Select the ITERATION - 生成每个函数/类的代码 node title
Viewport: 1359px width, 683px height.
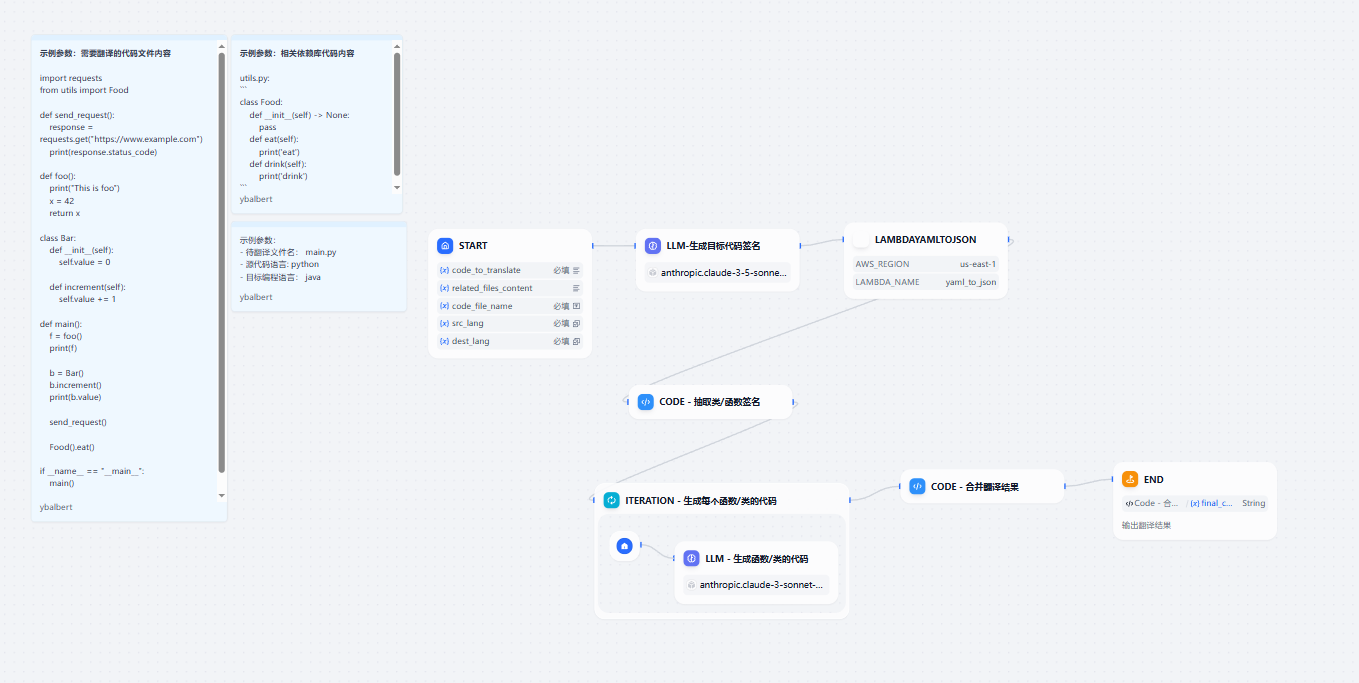click(701, 500)
